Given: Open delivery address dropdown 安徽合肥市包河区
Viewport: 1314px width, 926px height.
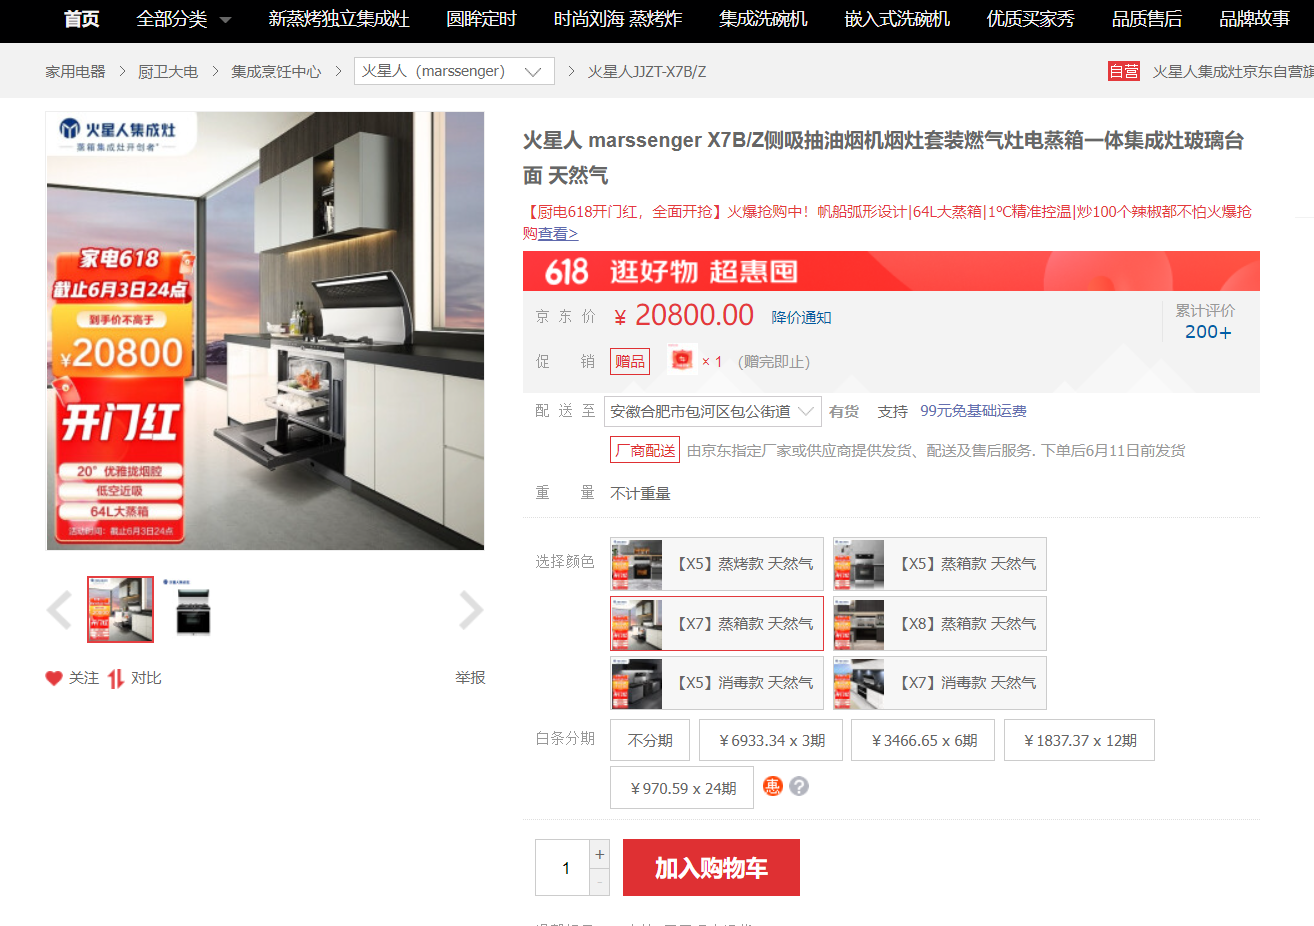Looking at the screenshot, I should [713, 411].
